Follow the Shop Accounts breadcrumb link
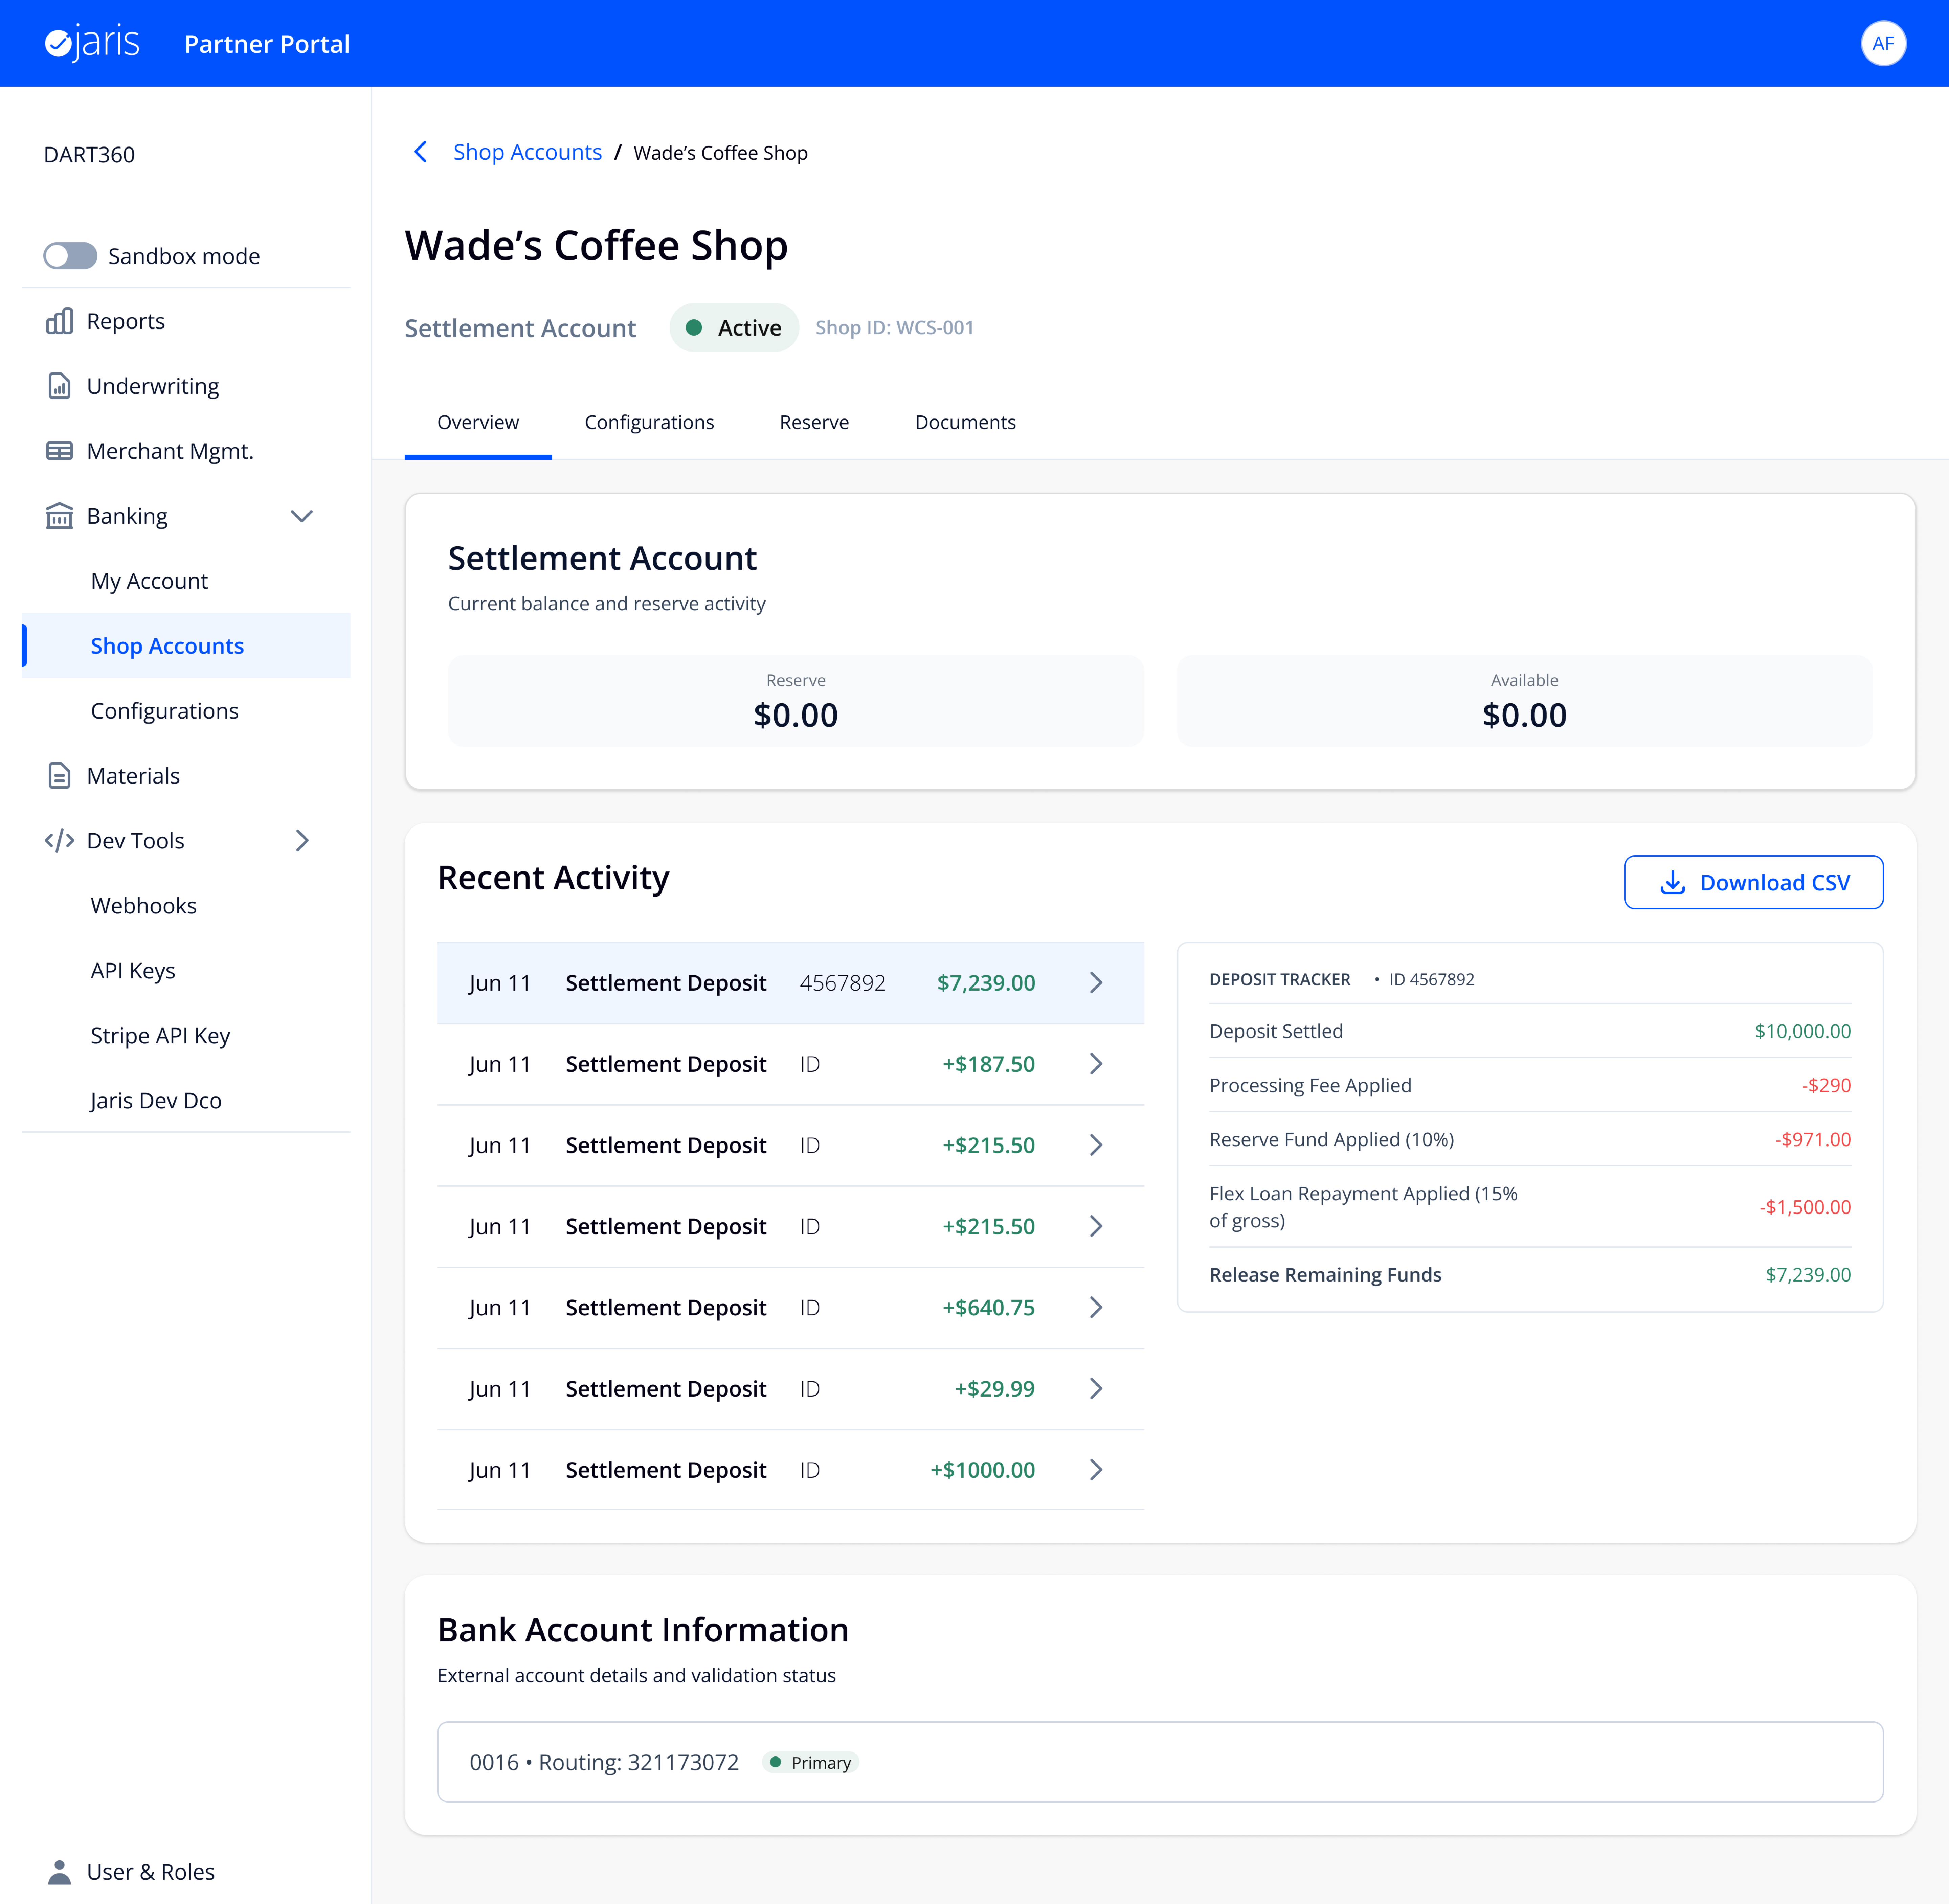 527,152
